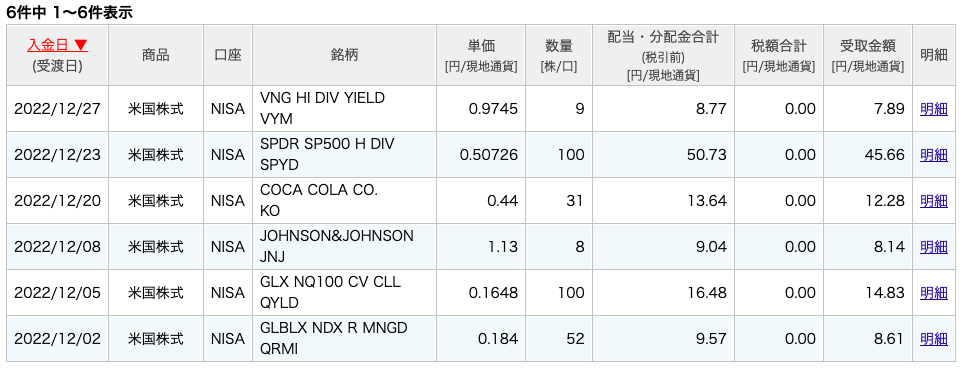964x368 pixels.
Task: Click the 税額合計 column header
Action: pos(778,55)
